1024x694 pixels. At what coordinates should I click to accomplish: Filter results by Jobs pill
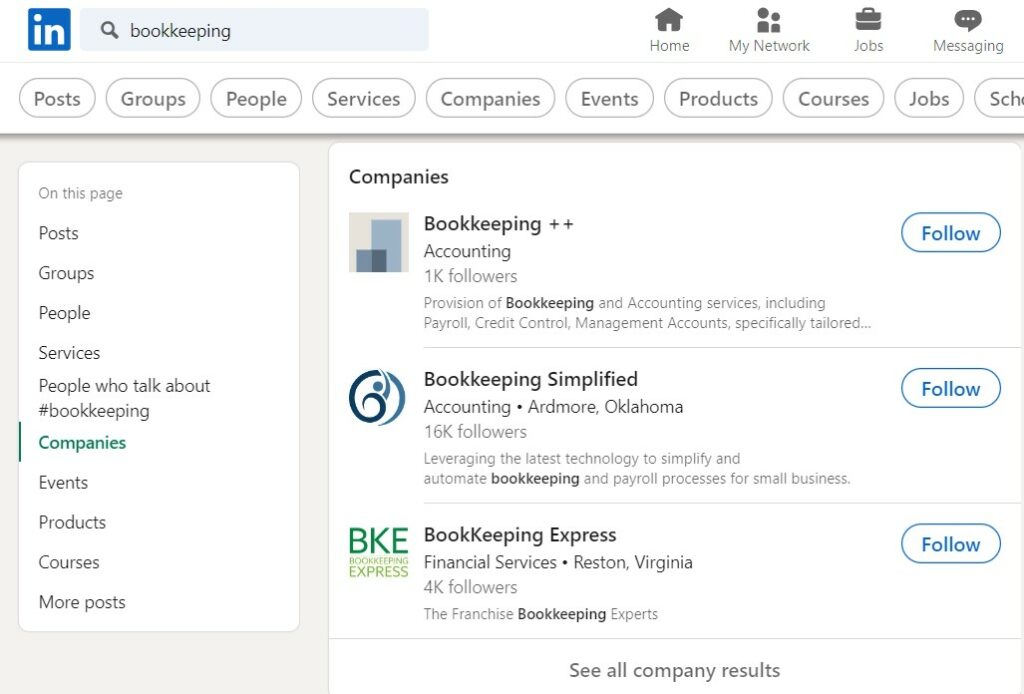[x=929, y=99]
